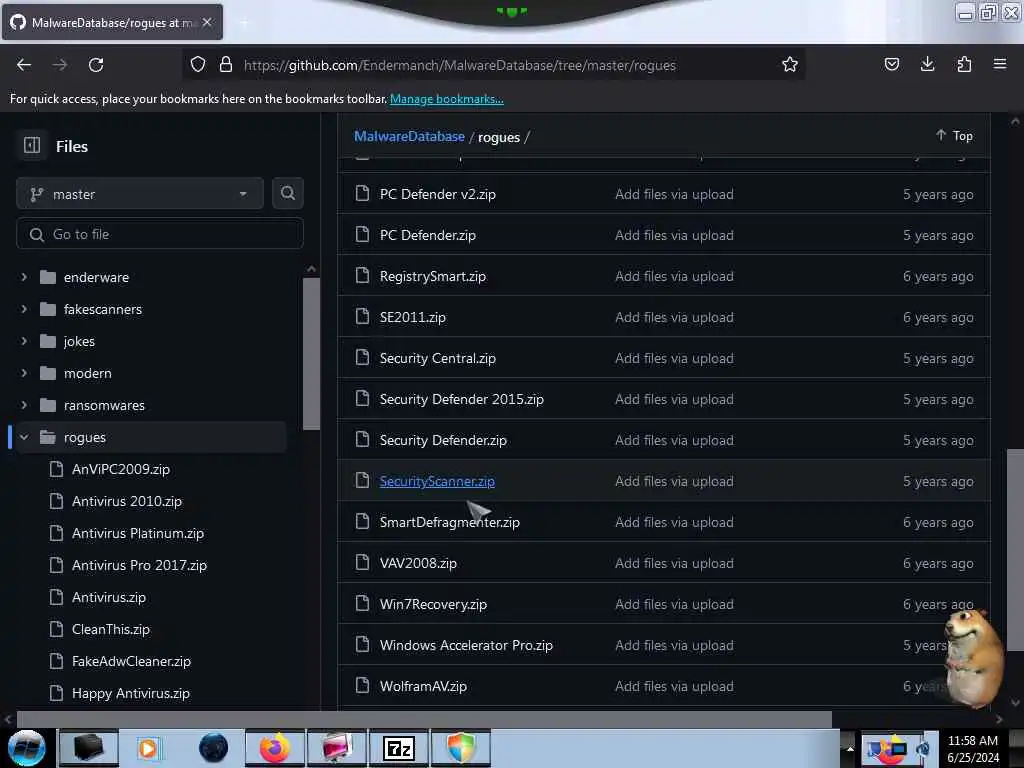Reload the page with the refresh icon

tap(96, 65)
